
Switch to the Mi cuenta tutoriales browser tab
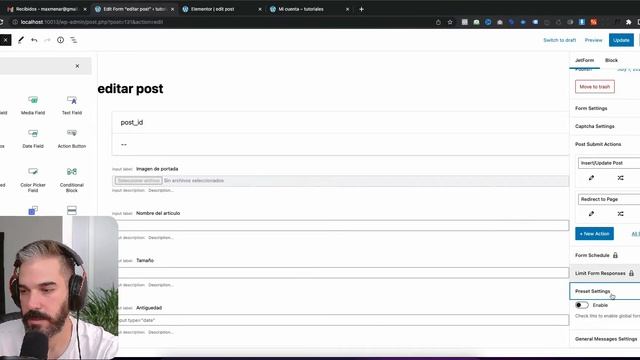[x=310, y=9]
